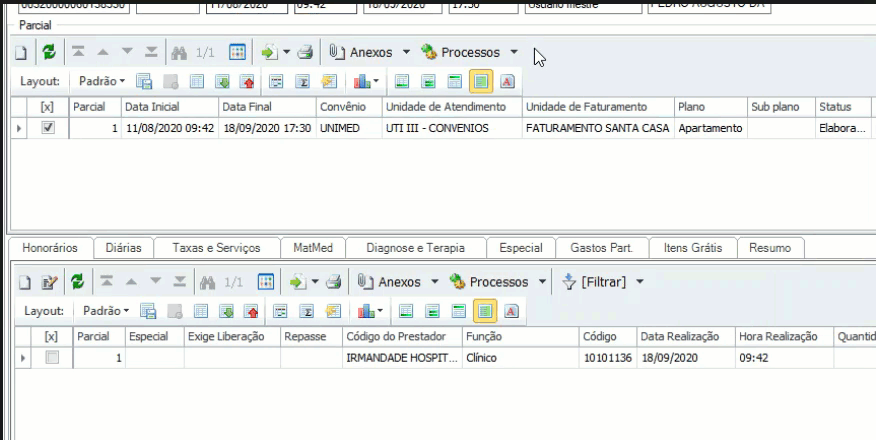Image resolution: width=876 pixels, height=440 pixels.
Task: Click highlighted green grid view icon in Parcial bar
Action: tap(480, 82)
